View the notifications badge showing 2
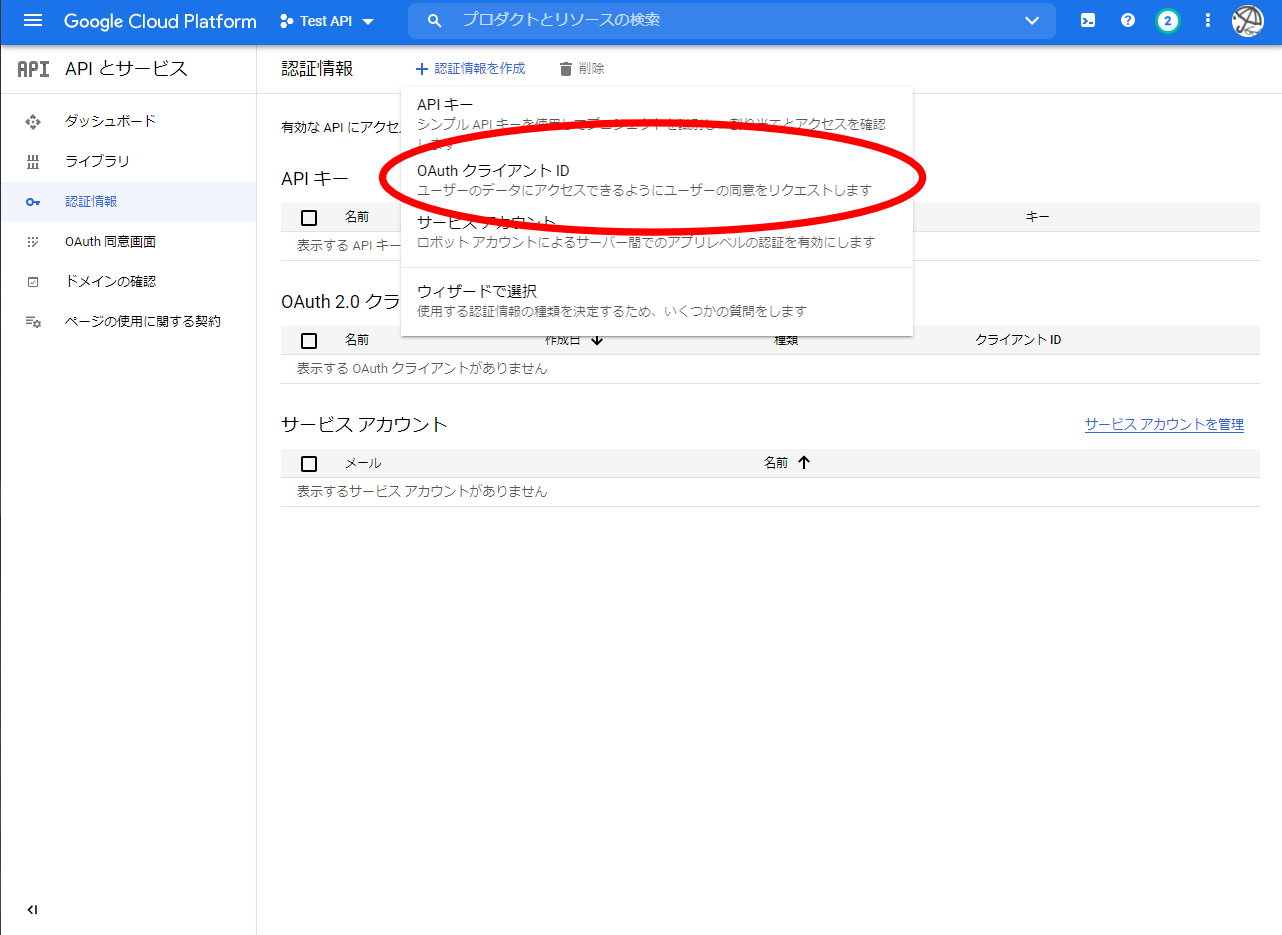 click(x=1167, y=21)
